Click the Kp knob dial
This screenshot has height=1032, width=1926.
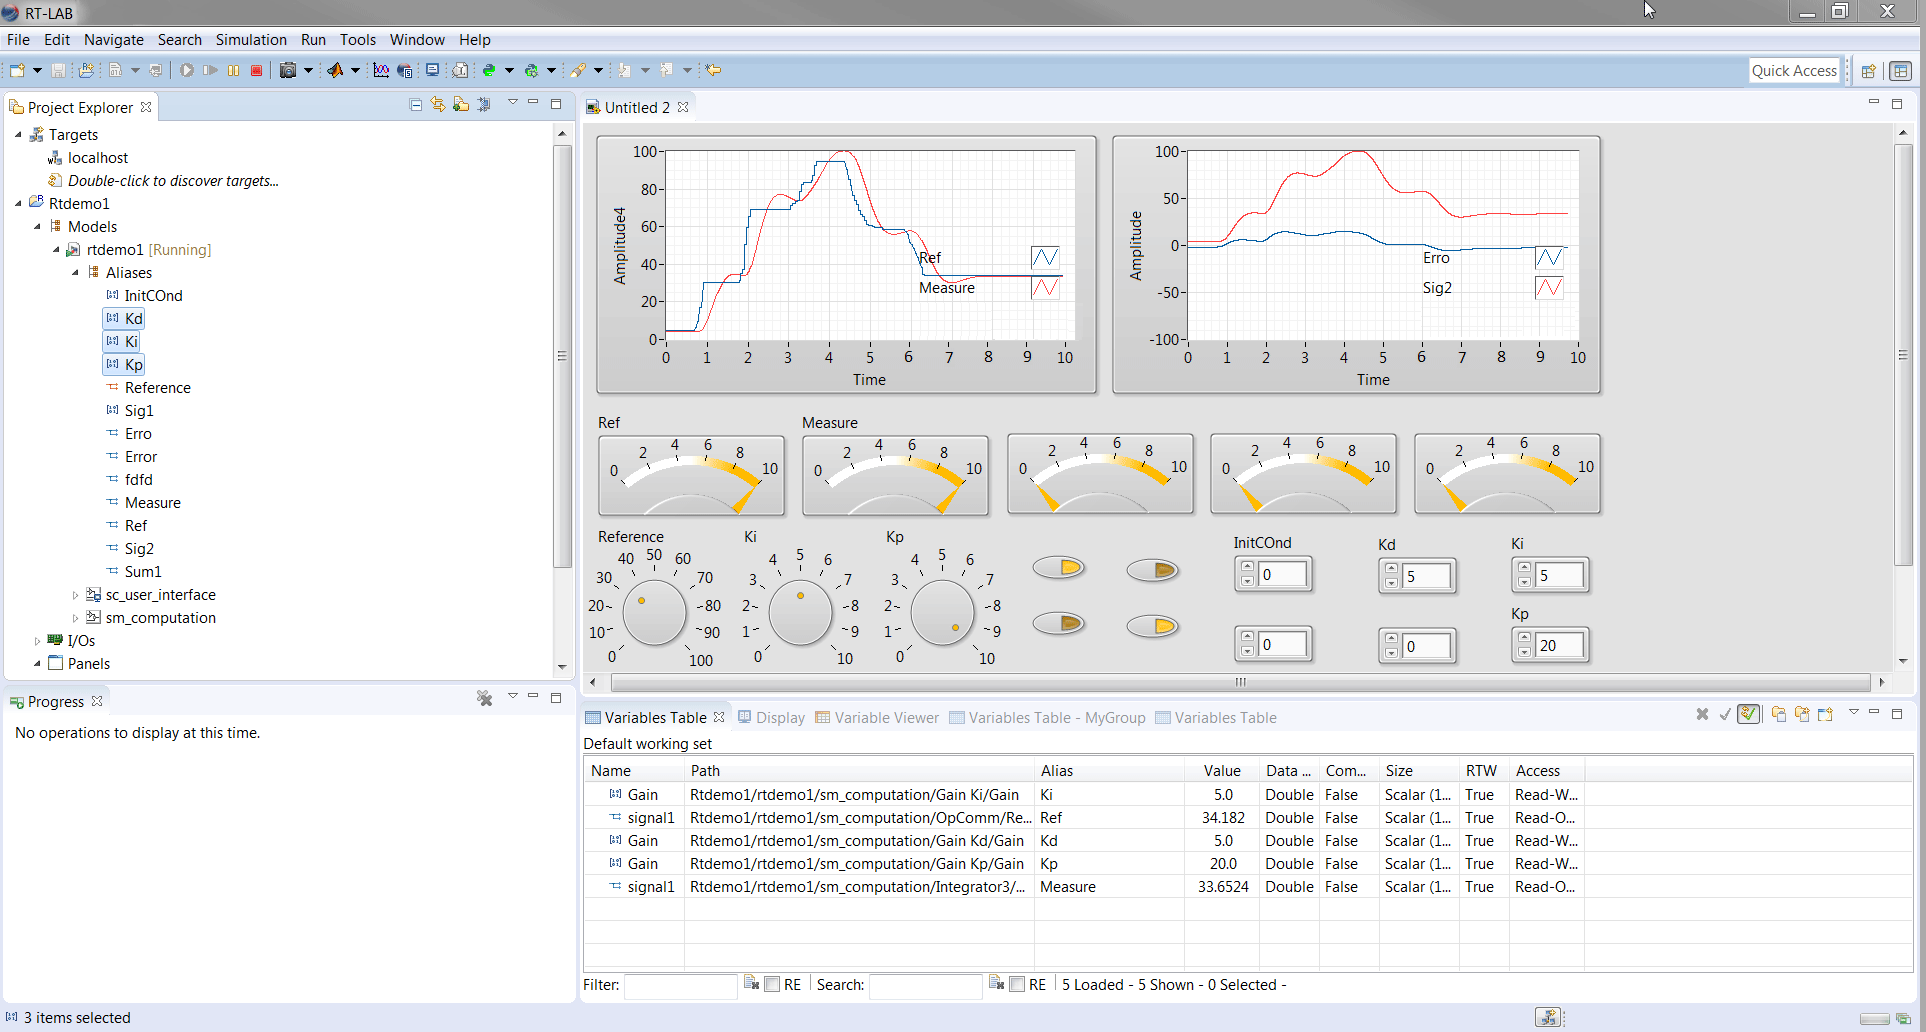coord(942,612)
